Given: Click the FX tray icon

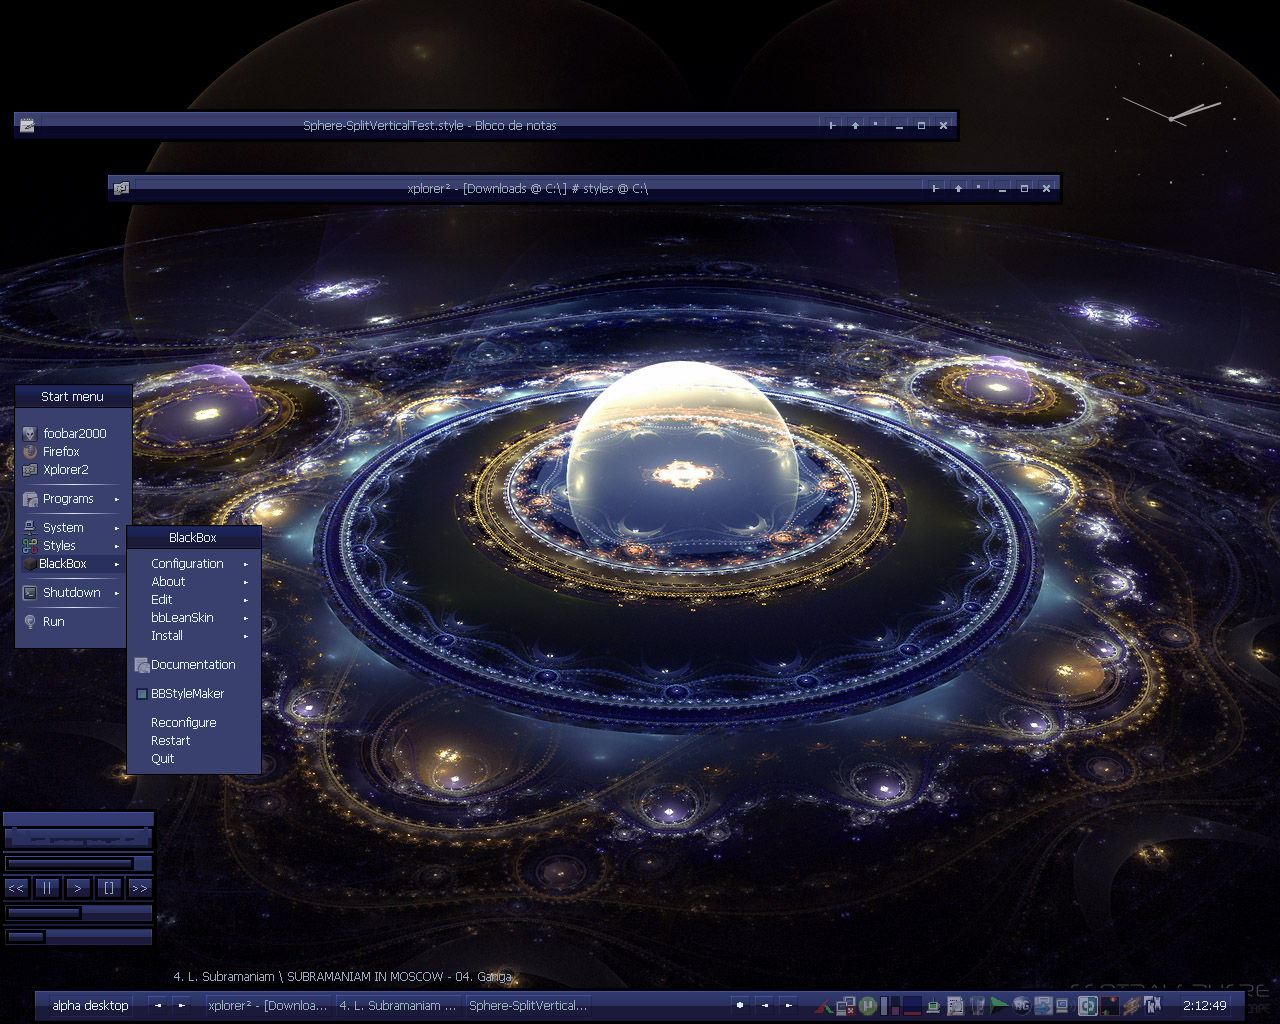Looking at the screenshot, I should pos(1153,1005).
